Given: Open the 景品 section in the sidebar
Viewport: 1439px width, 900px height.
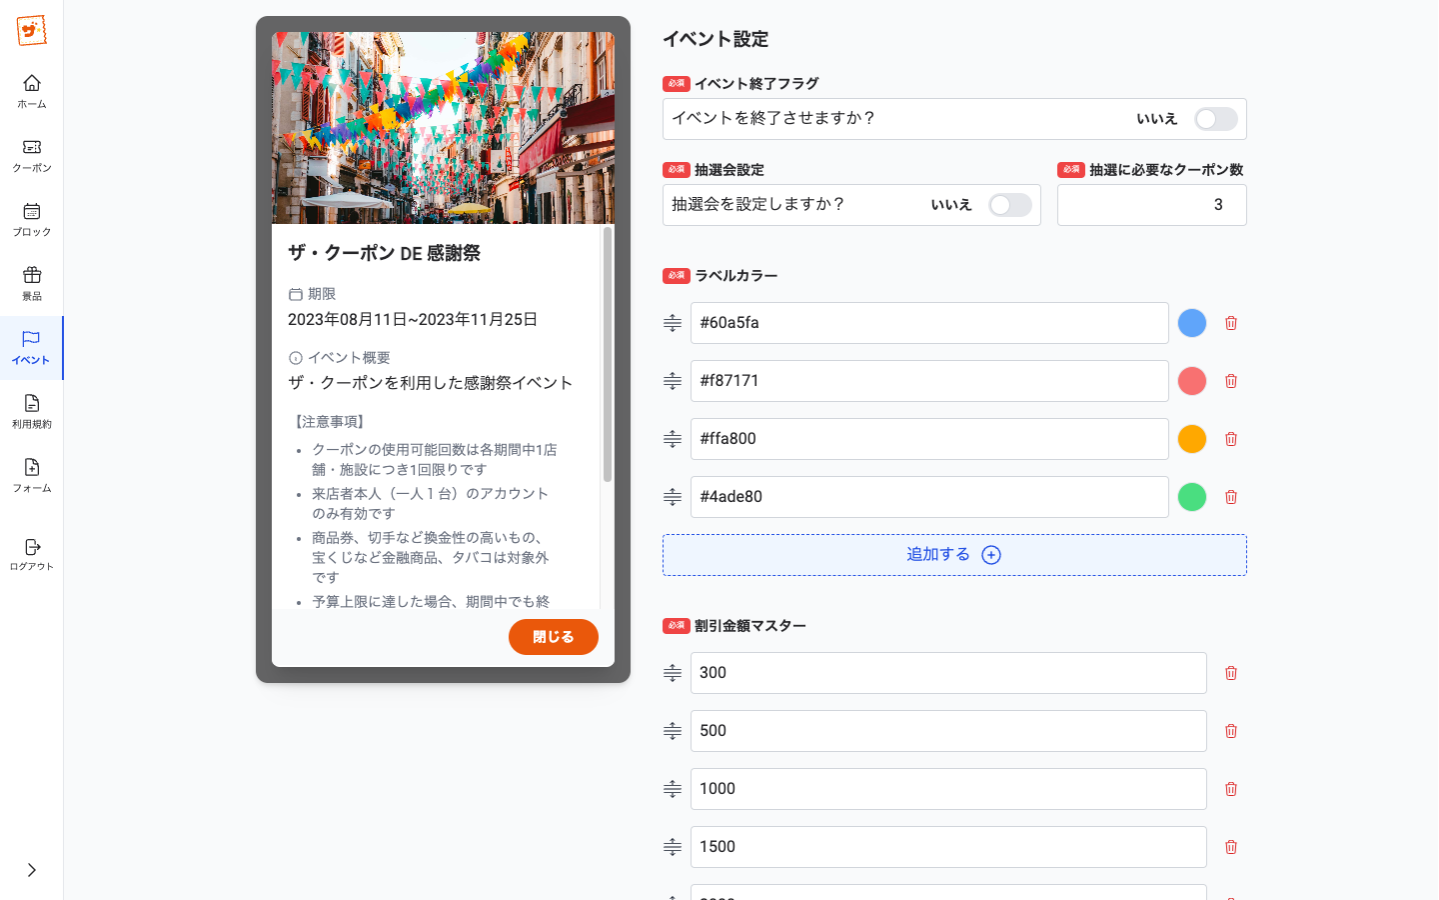Looking at the screenshot, I should (x=32, y=283).
